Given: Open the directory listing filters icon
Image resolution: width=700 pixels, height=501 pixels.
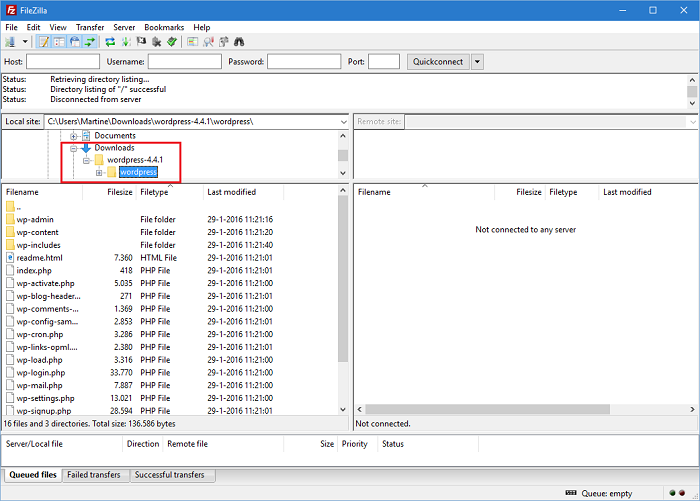Looking at the screenshot, I should coord(192,42).
